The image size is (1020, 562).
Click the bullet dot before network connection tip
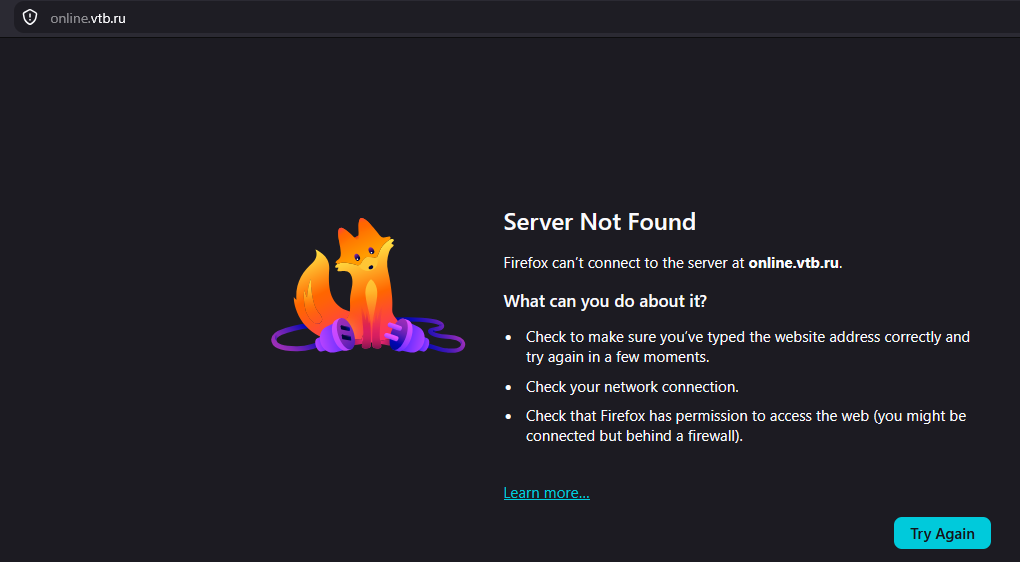pyautogui.click(x=509, y=387)
